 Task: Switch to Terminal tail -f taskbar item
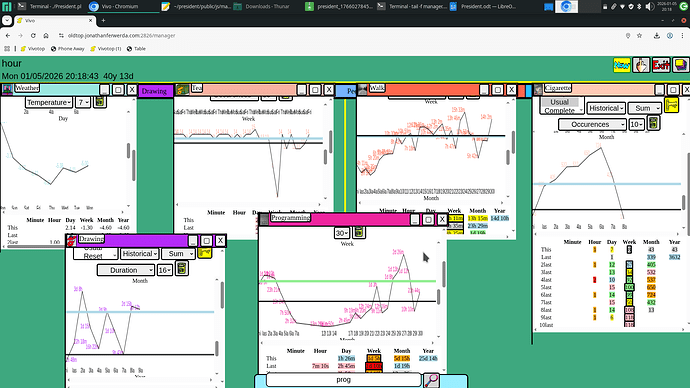412,7
